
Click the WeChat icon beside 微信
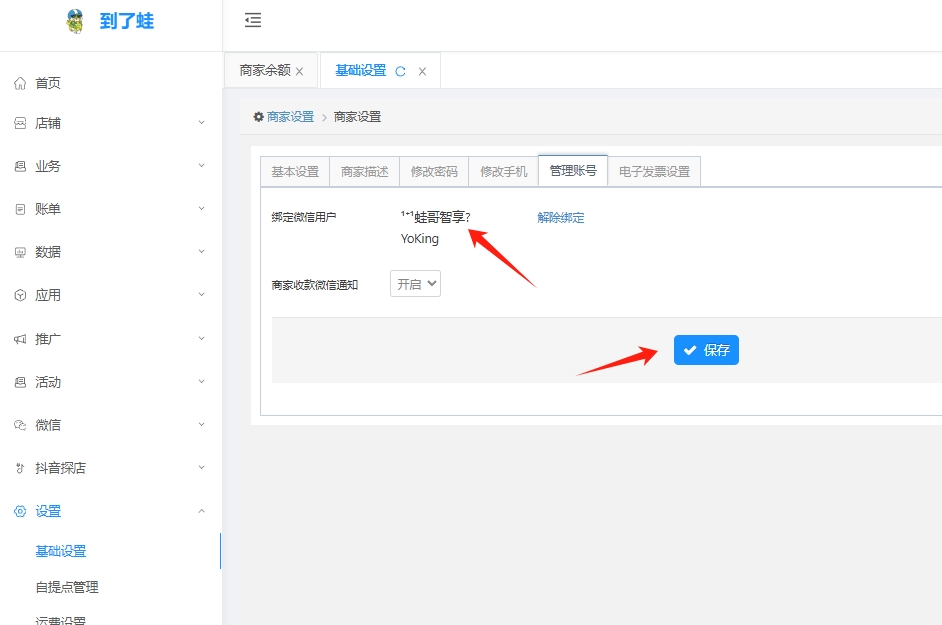coord(20,425)
